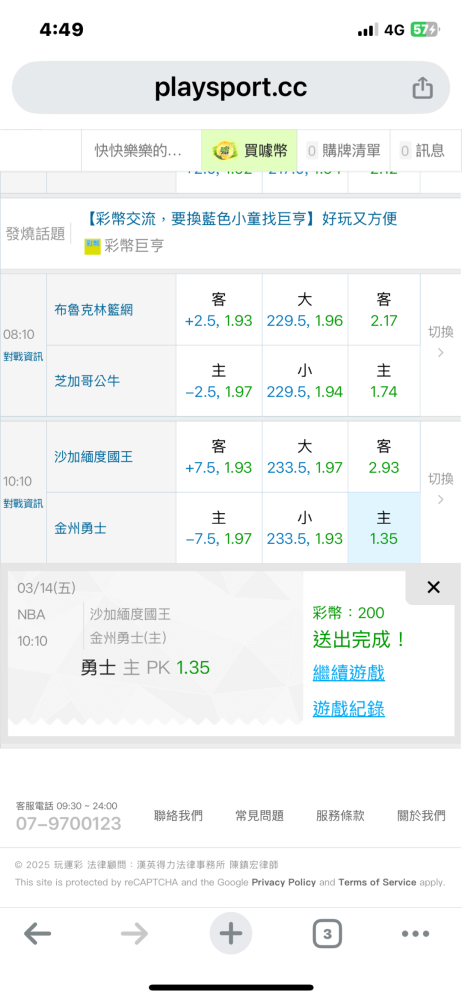Select Warriors spread 主 -7.5, 1.97
Screen dimensions: 462x1000
click(219, 528)
